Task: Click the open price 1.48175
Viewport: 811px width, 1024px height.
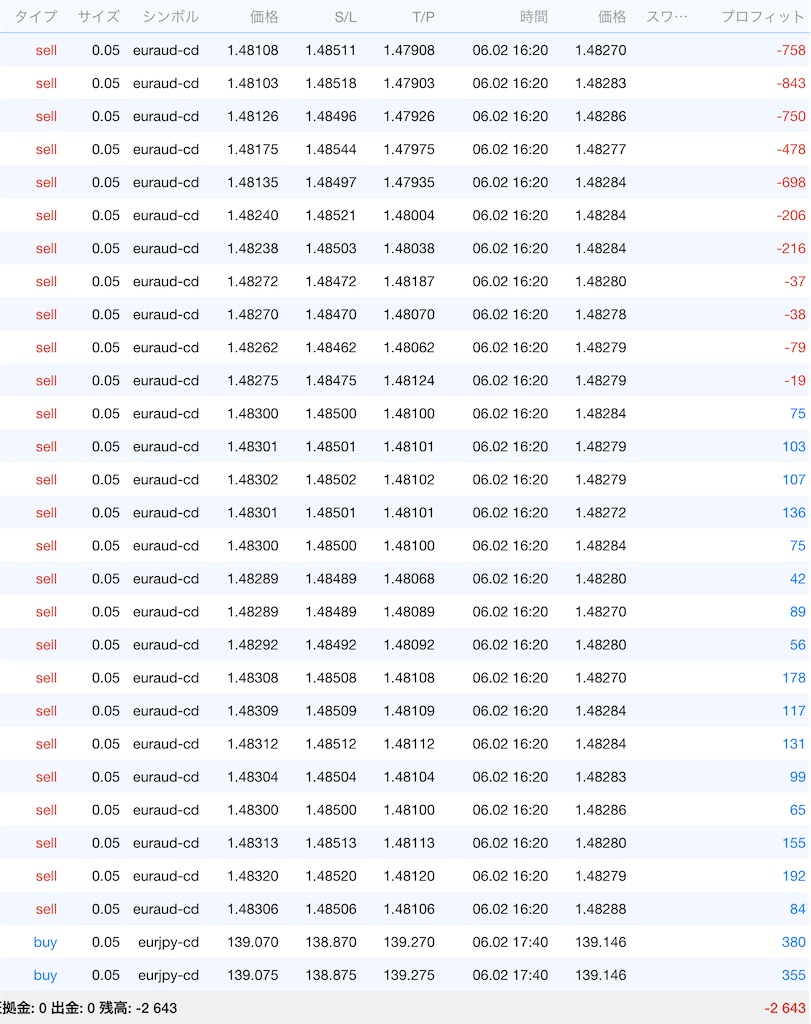Action: pos(253,150)
